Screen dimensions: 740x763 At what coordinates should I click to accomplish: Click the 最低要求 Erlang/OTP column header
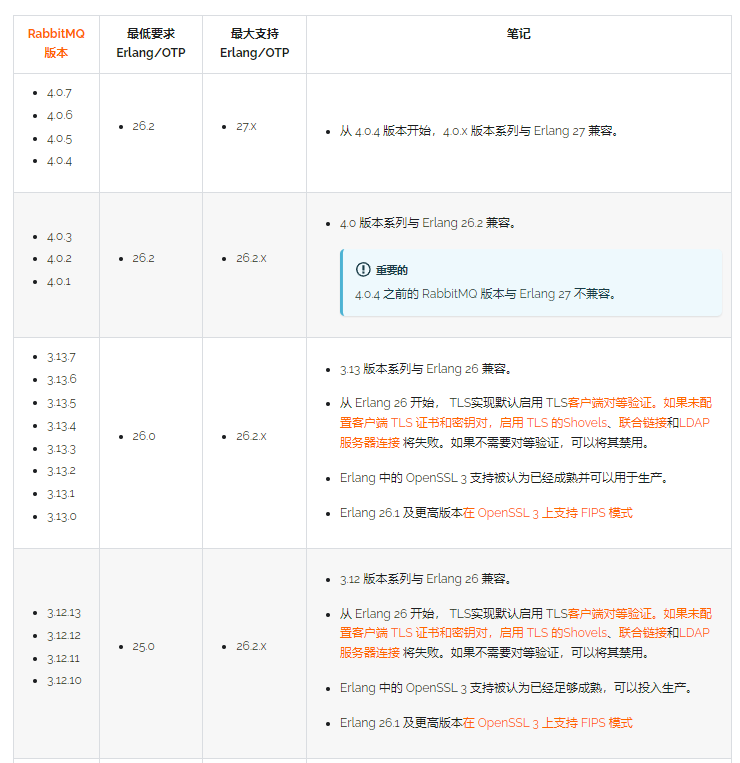[x=151, y=43]
